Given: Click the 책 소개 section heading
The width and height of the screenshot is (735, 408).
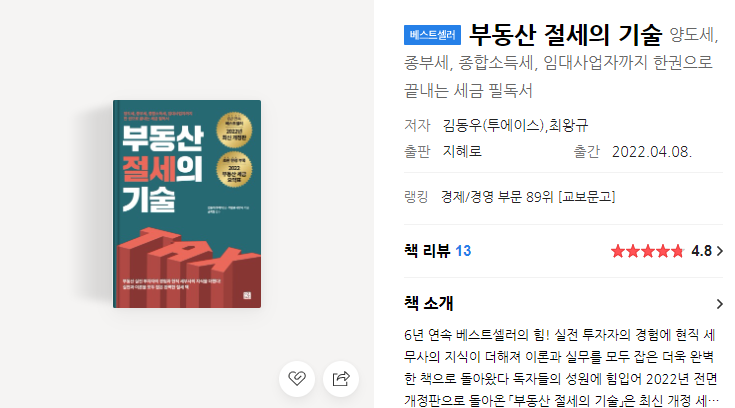Looking at the screenshot, I should [x=428, y=303].
